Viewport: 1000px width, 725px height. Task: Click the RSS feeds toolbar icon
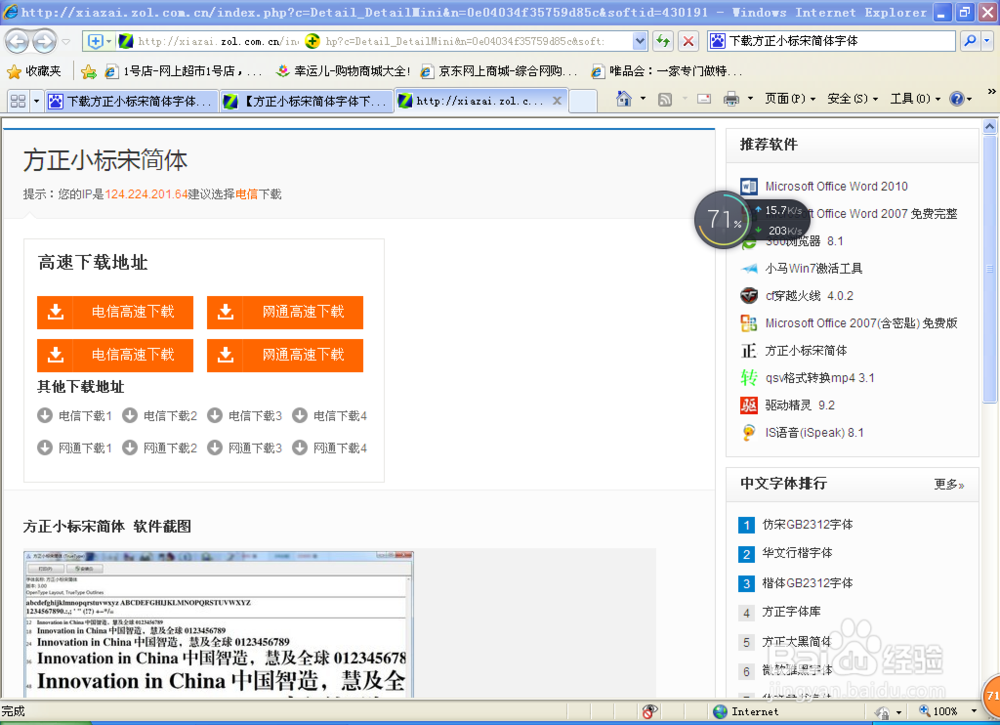(665, 99)
